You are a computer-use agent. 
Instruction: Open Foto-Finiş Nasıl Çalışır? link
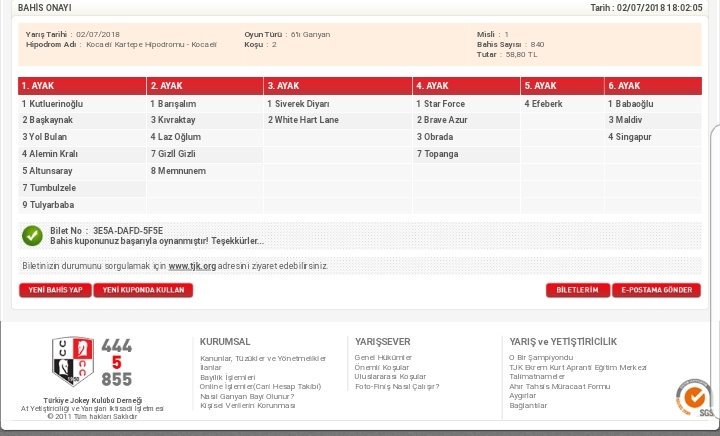pyautogui.click(x=397, y=386)
